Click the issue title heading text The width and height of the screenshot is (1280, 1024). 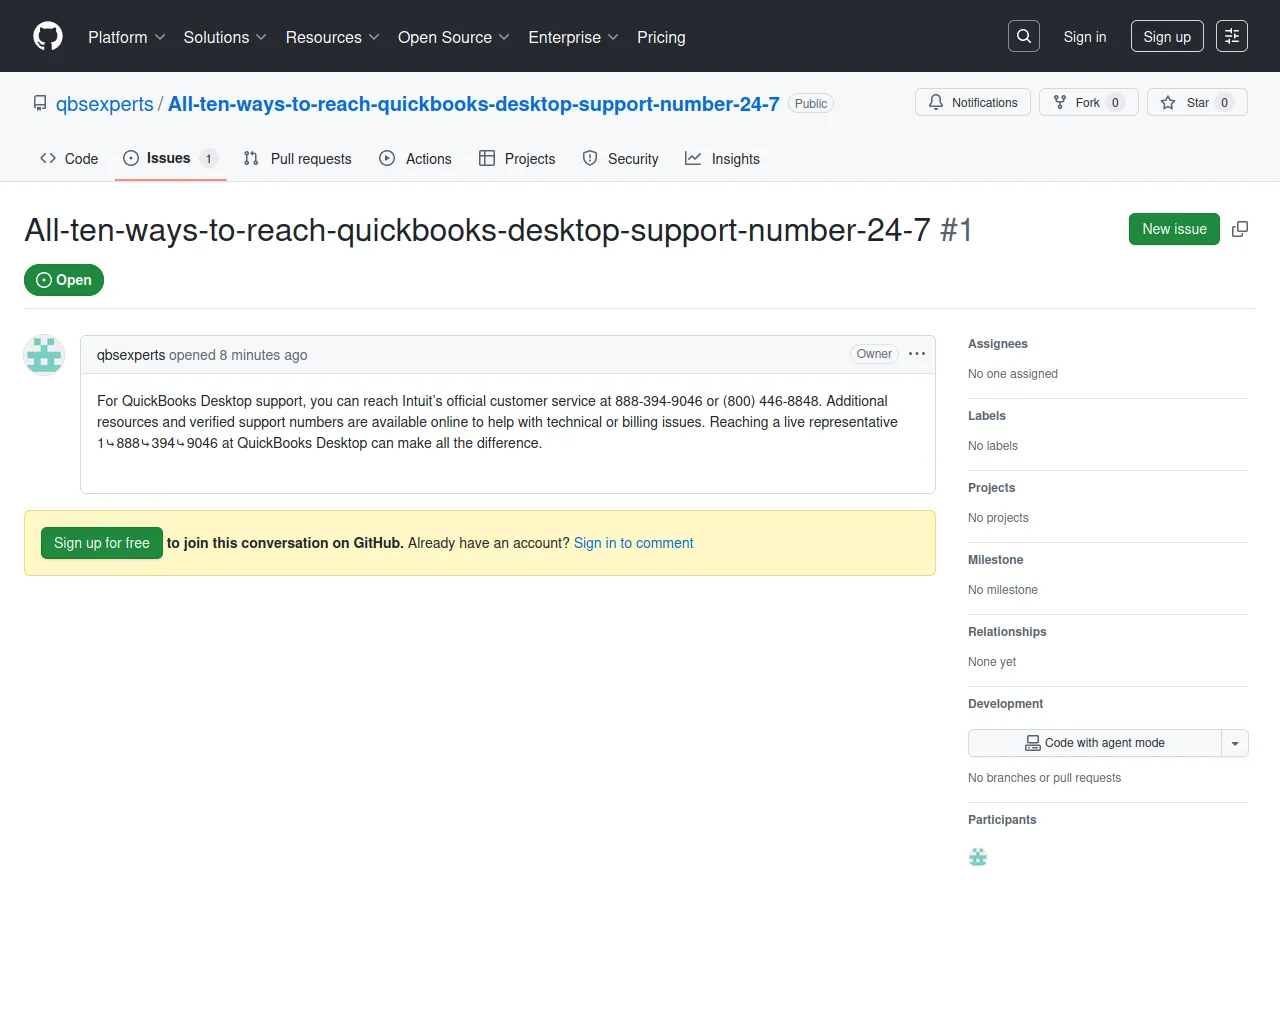(x=477, y=230)
